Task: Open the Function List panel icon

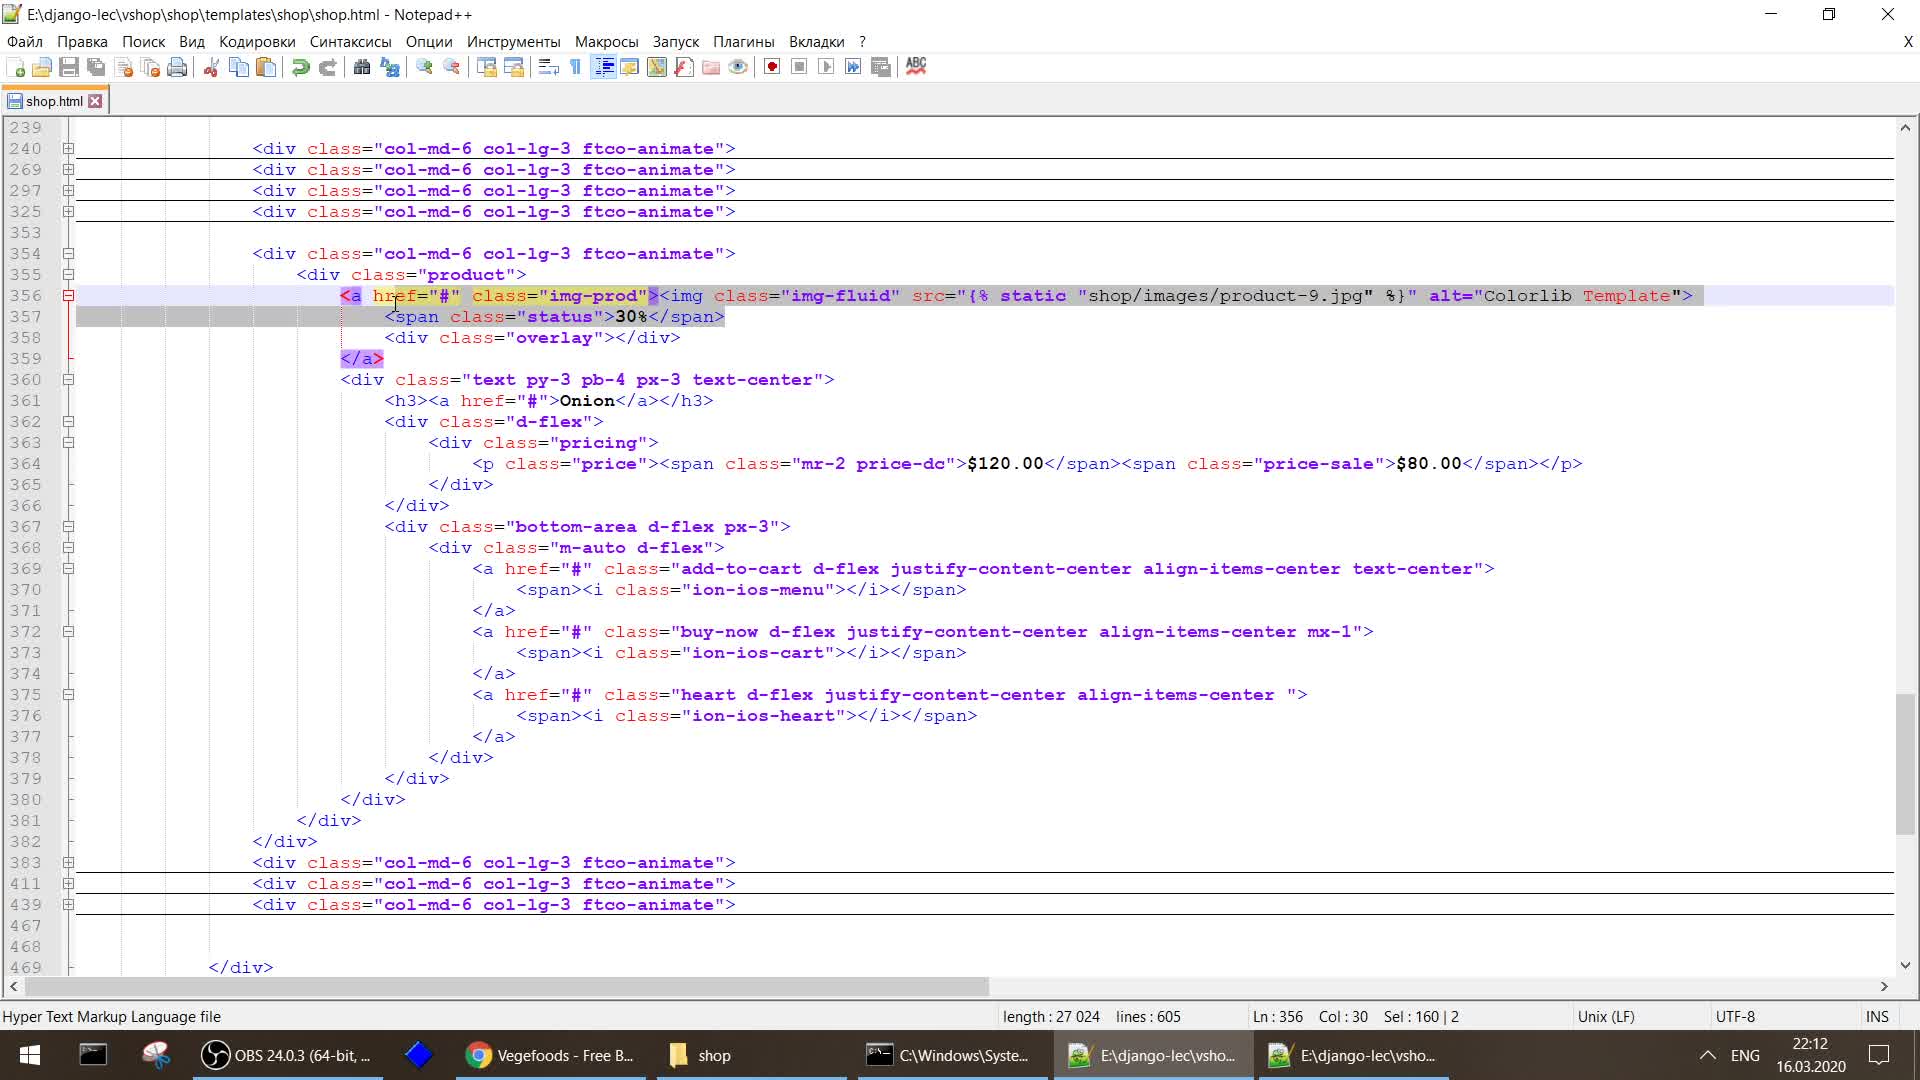Action: click(684, 67)
